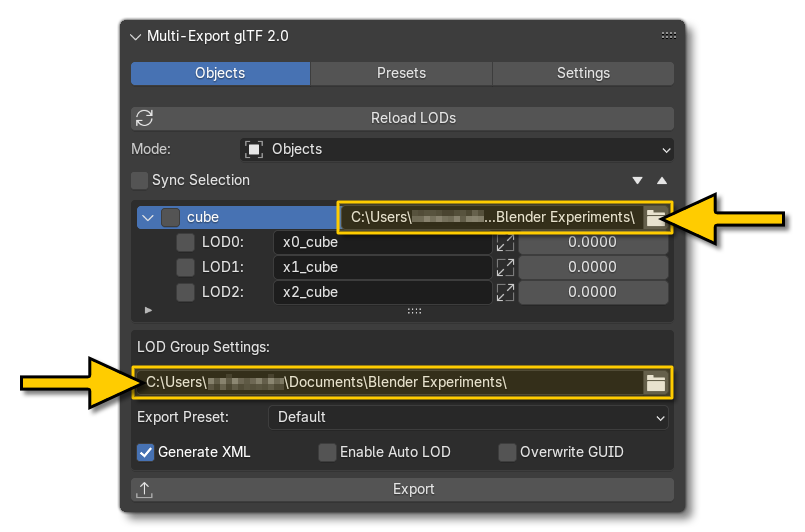Click the LOD0 value field showing 0.0000
805x532 pixels.
coord(592,242)
